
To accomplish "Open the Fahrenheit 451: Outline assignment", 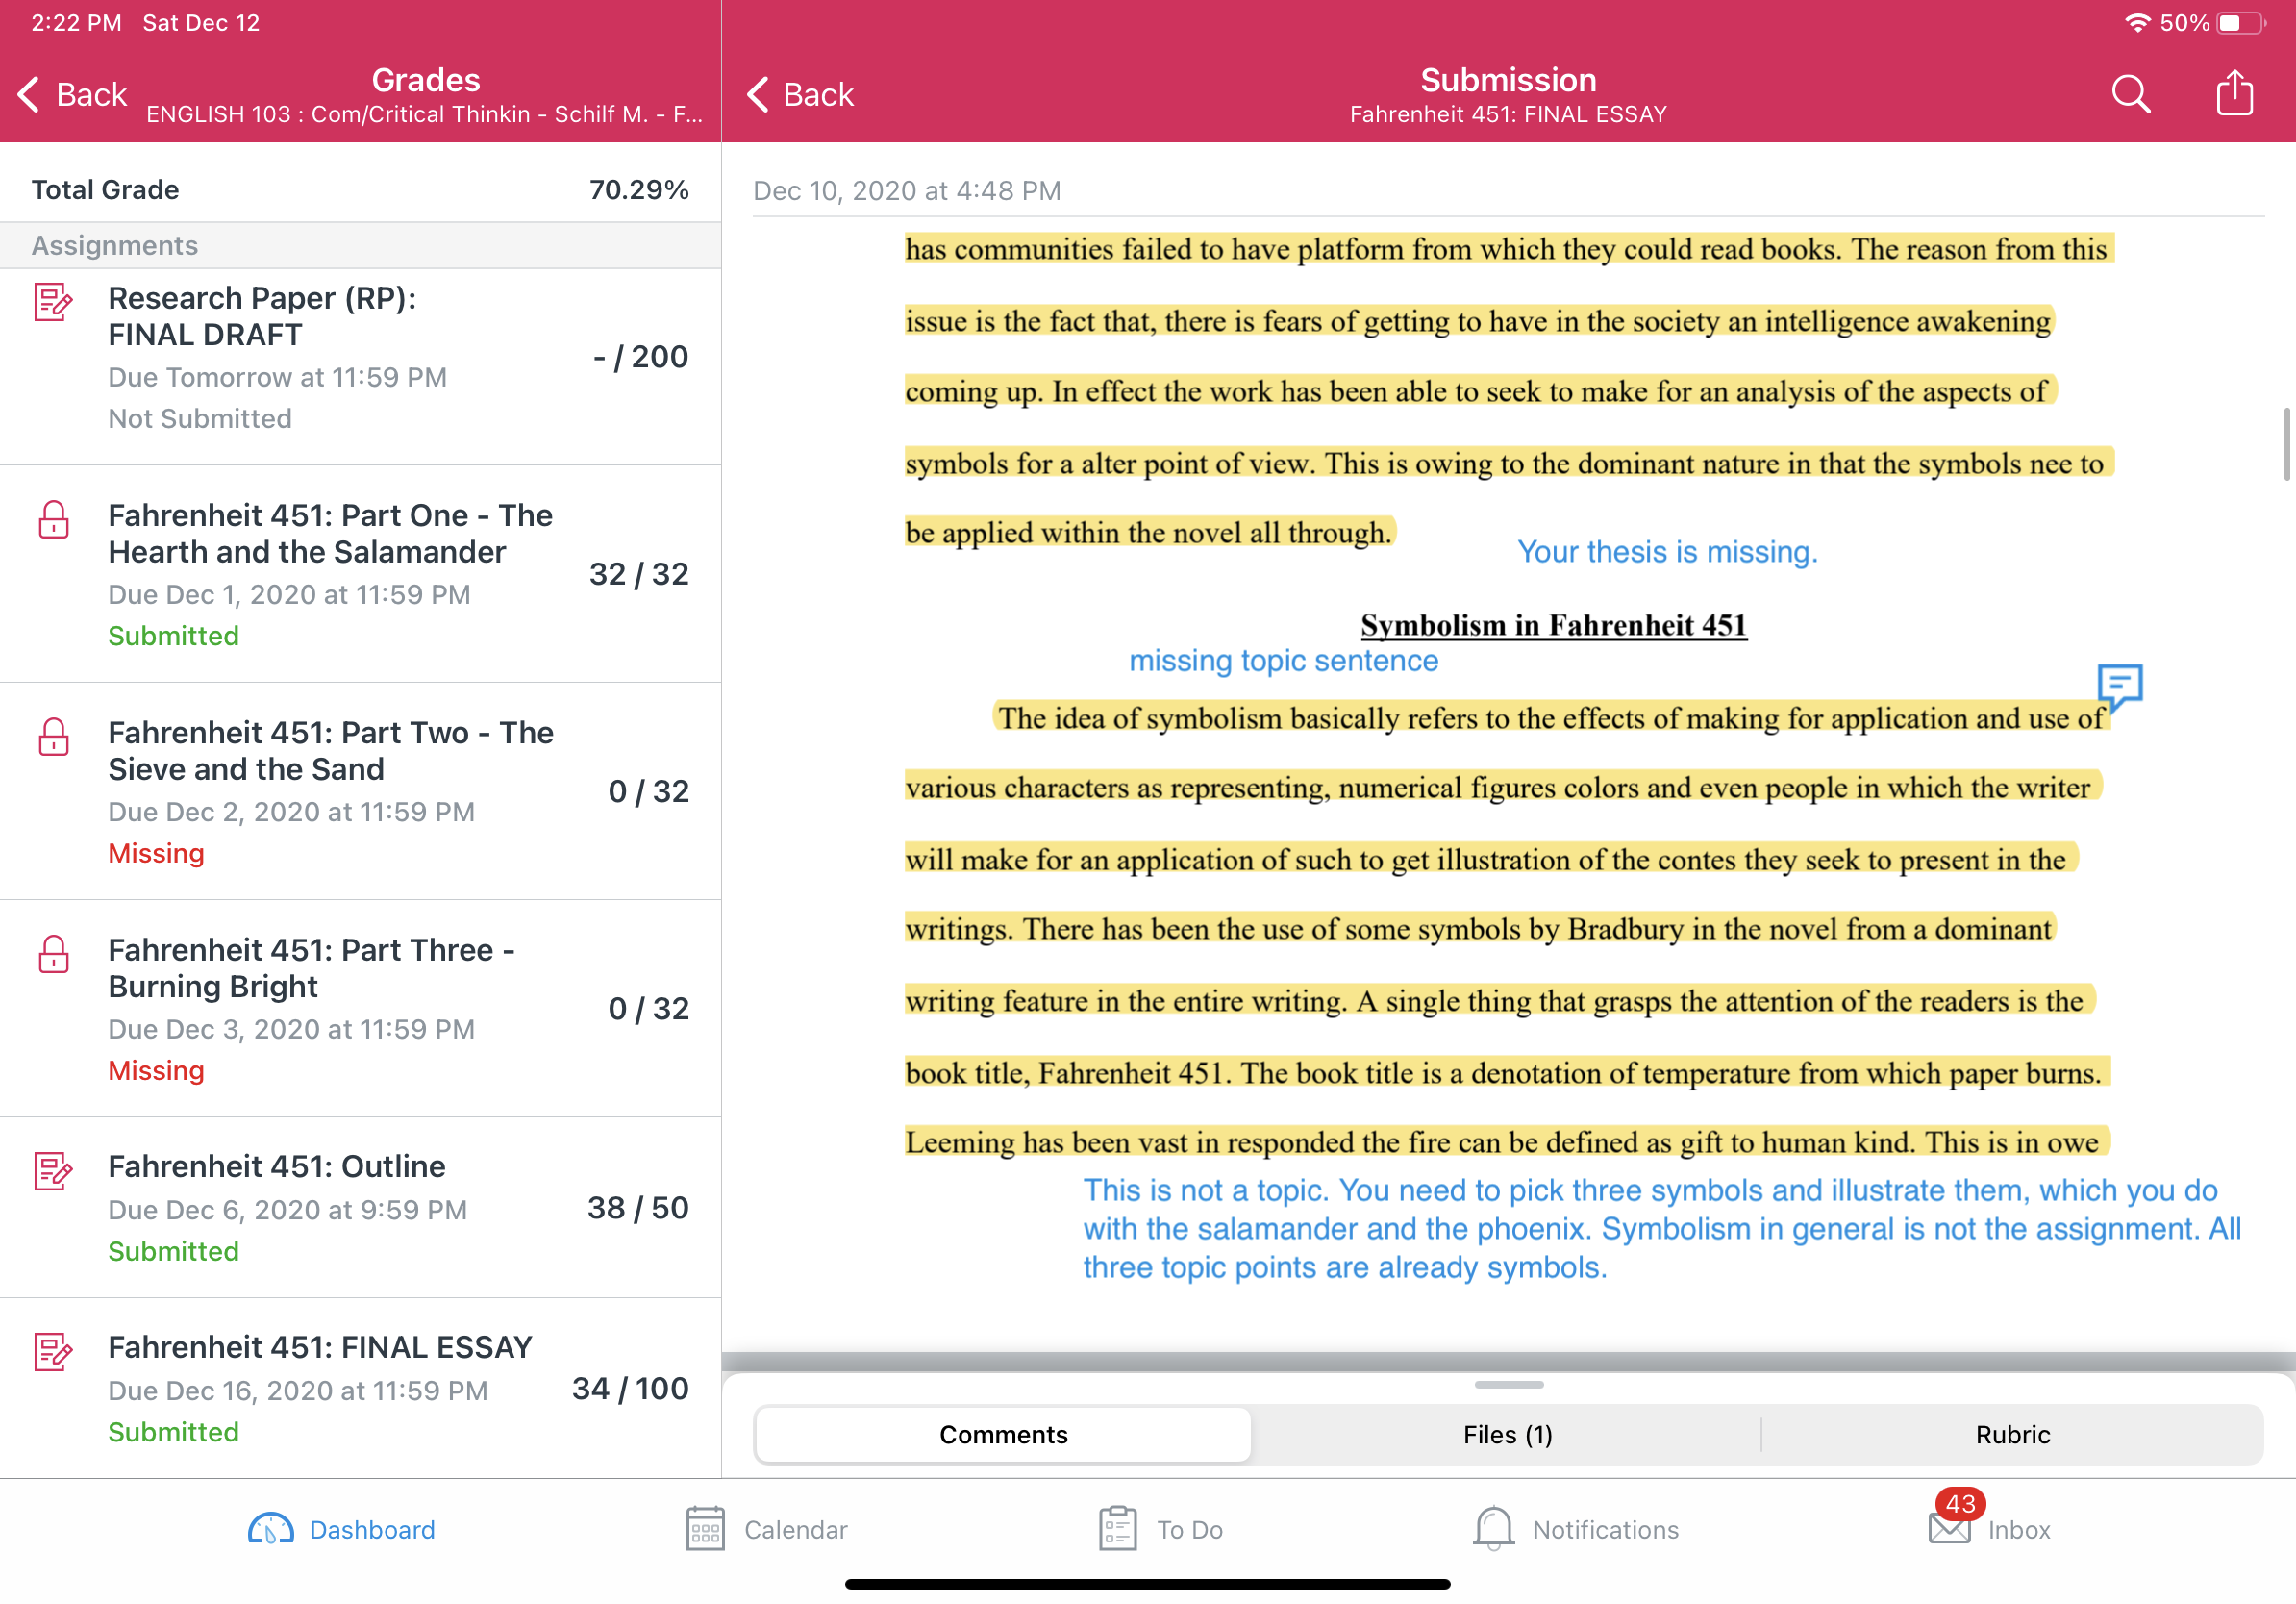I will point(360,1207).
